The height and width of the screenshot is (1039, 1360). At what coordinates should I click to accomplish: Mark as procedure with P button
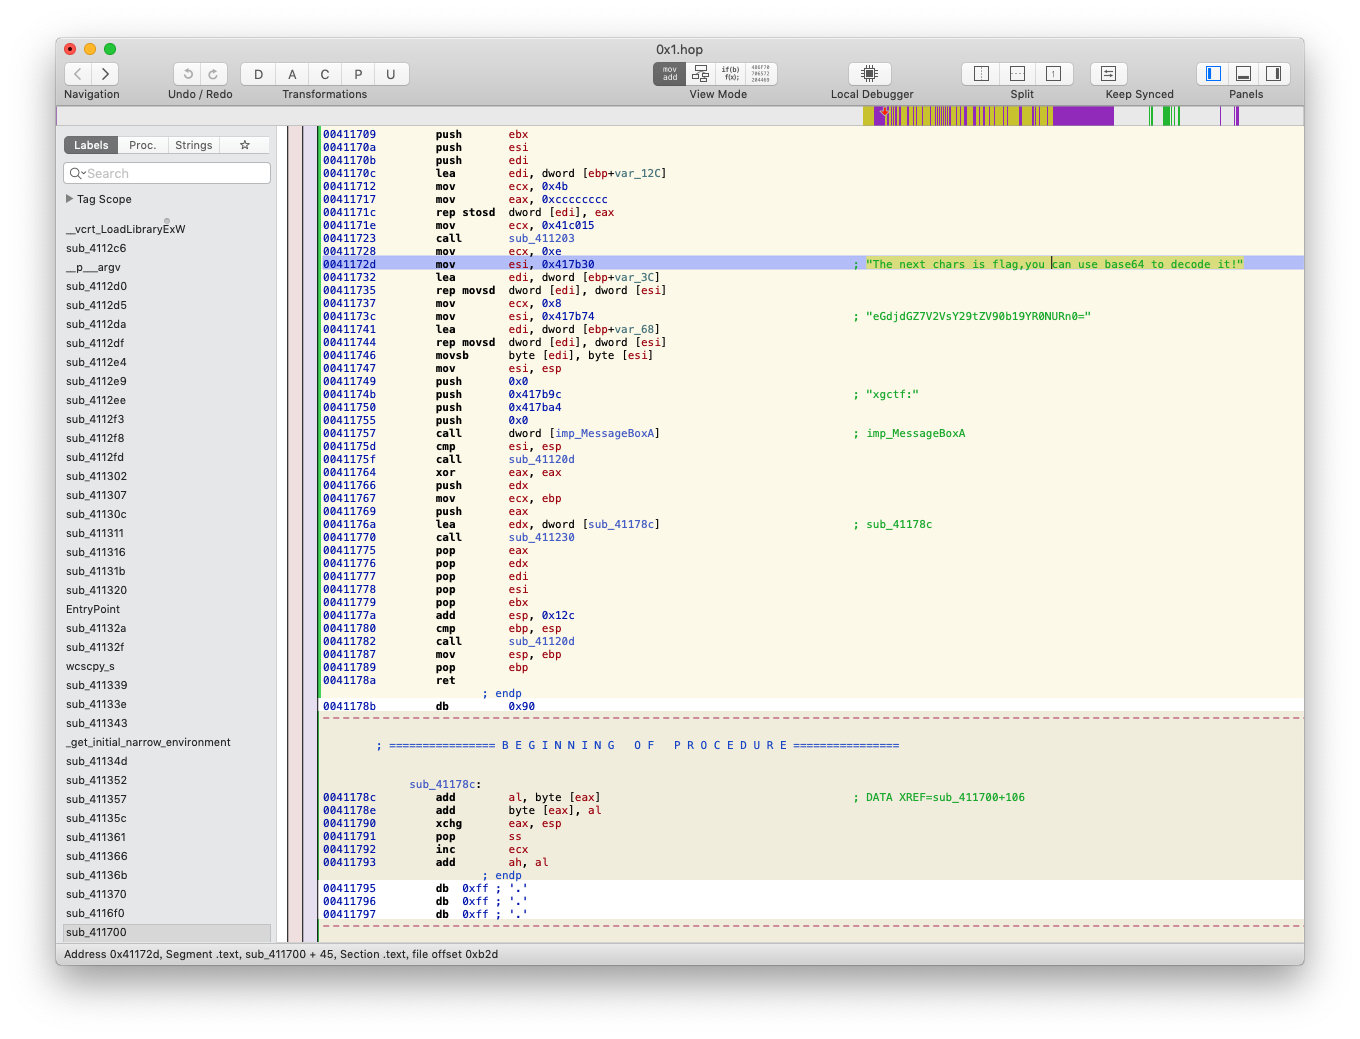(x=358, y=74)
